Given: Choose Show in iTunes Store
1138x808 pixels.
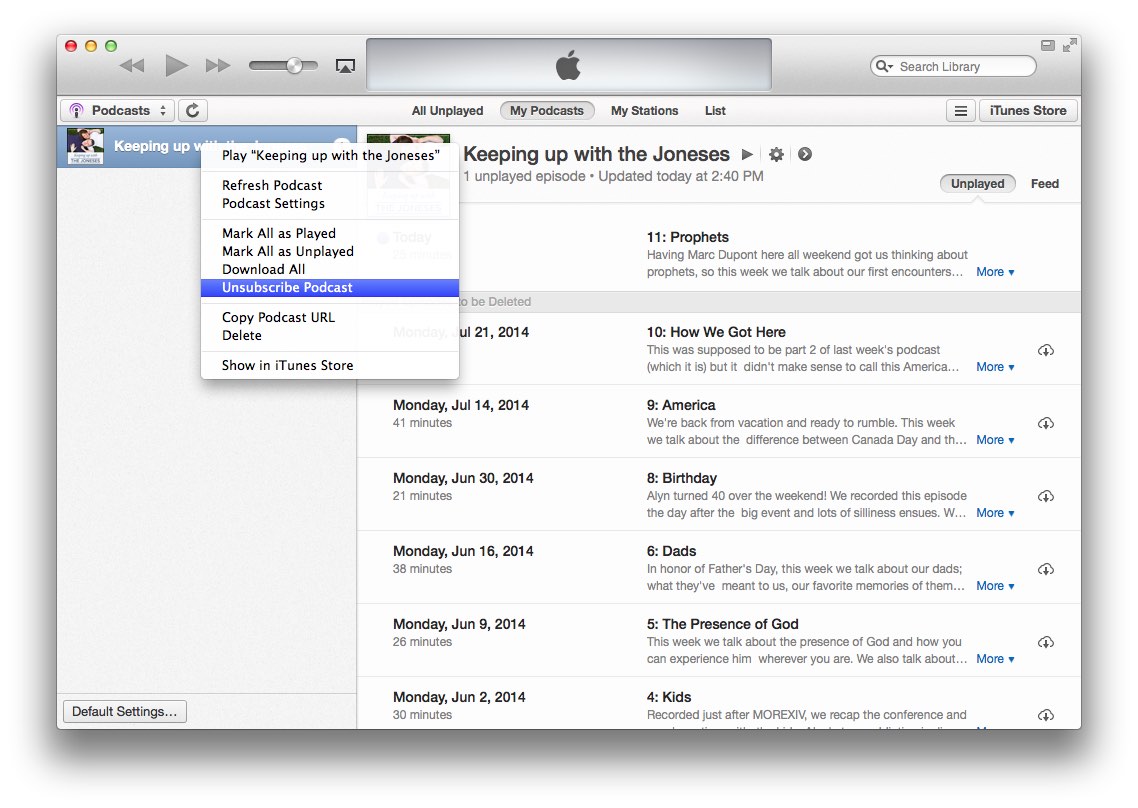Looking at the screenshot, I should 330,365.
